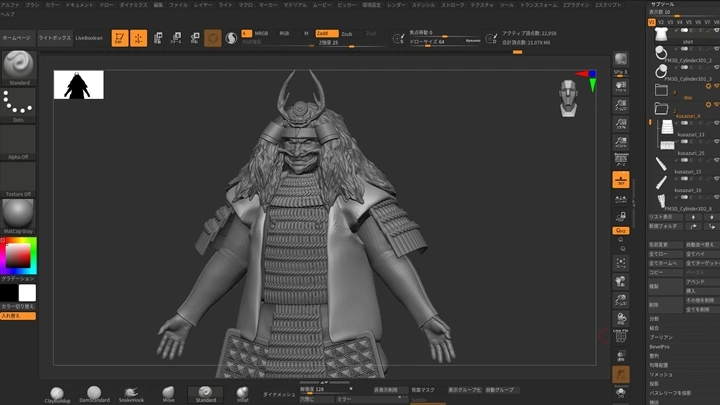Viewport: 720px width, 405px height.
Task: Open the ヘルプ menu
Action: 8,14
